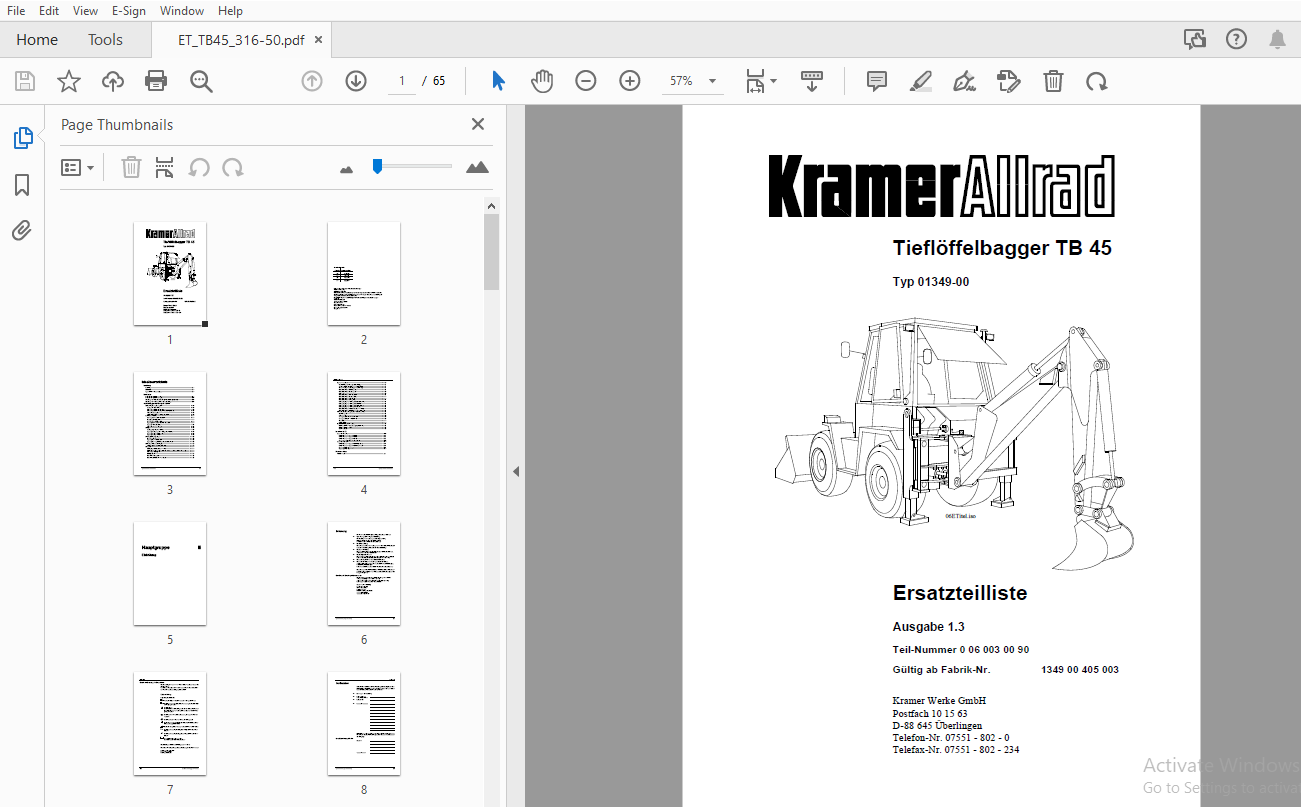1301x807 pixels.
Task: Open the Edit menu
Action: click(x=48, y=11)
